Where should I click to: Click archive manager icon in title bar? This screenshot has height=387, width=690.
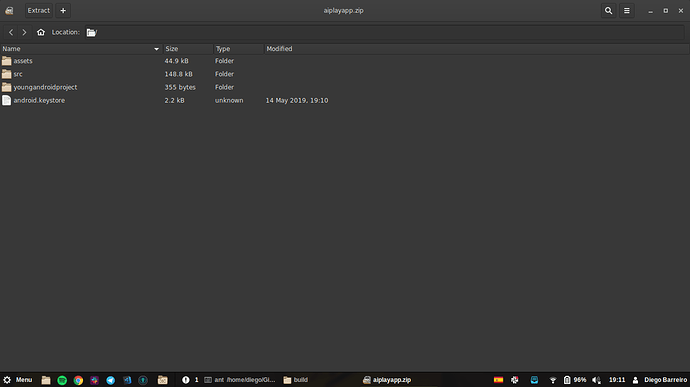click(9, 11)
